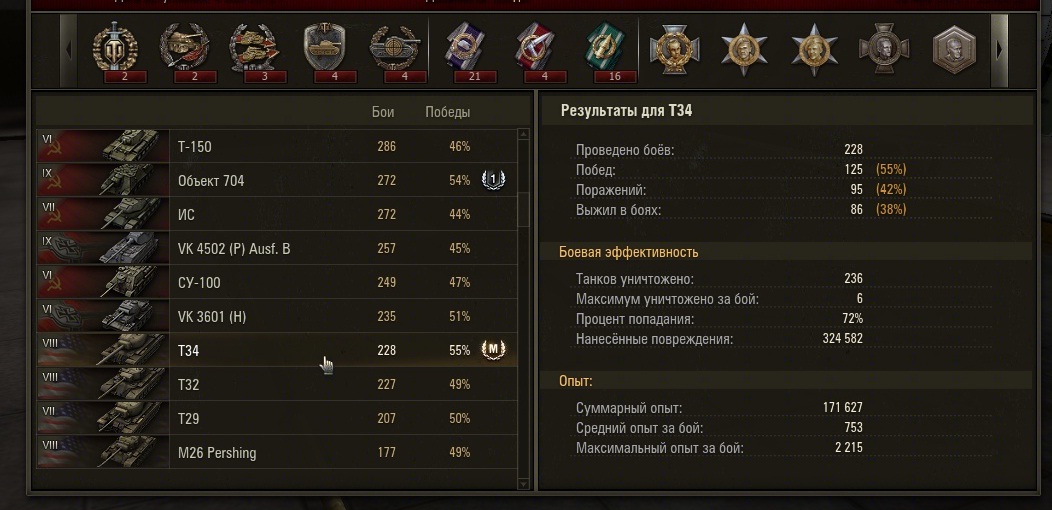Screen dimensions: 1052x510
Task: Sort the tank list by Победы column
Action: point(448,112)
